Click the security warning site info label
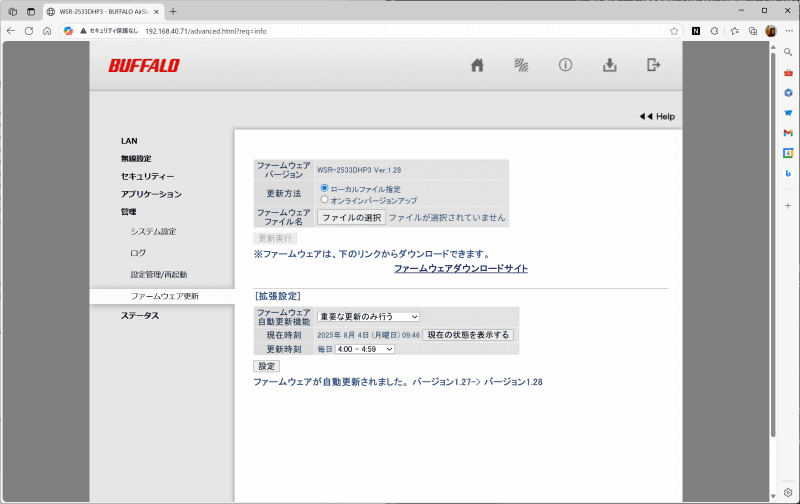Viewport: 800px width, 504px height. point(109,31)
